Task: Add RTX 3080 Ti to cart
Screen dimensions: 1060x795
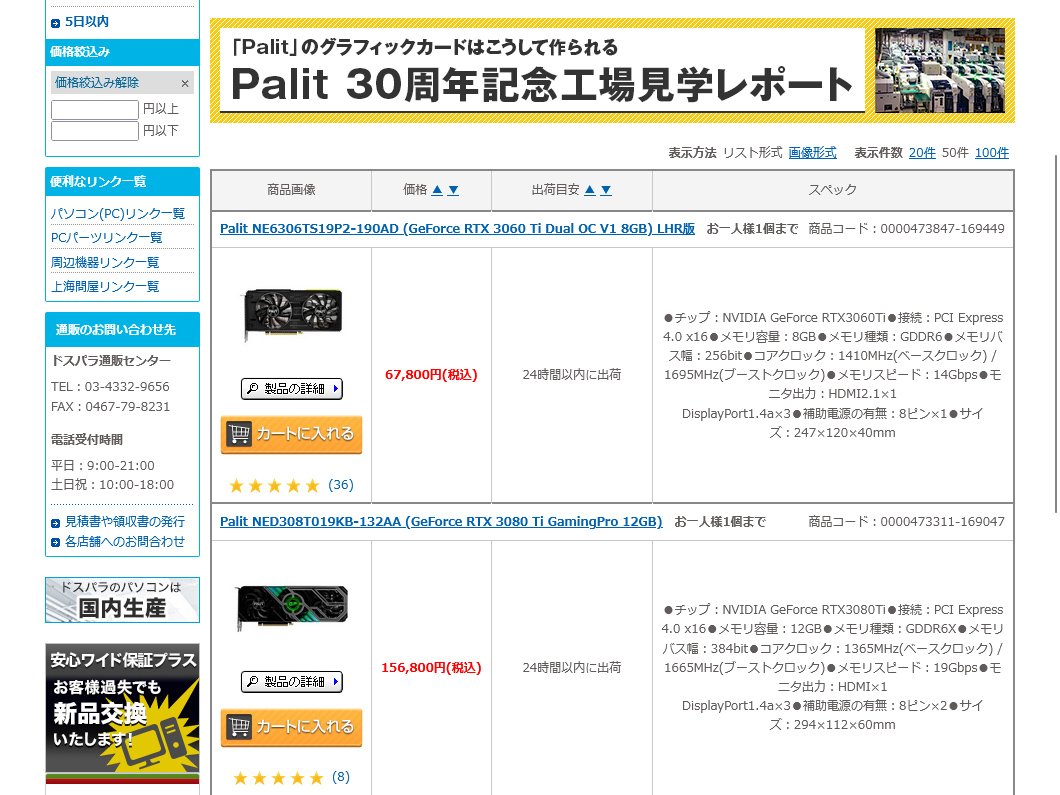Action: click(x=291, y=727)
